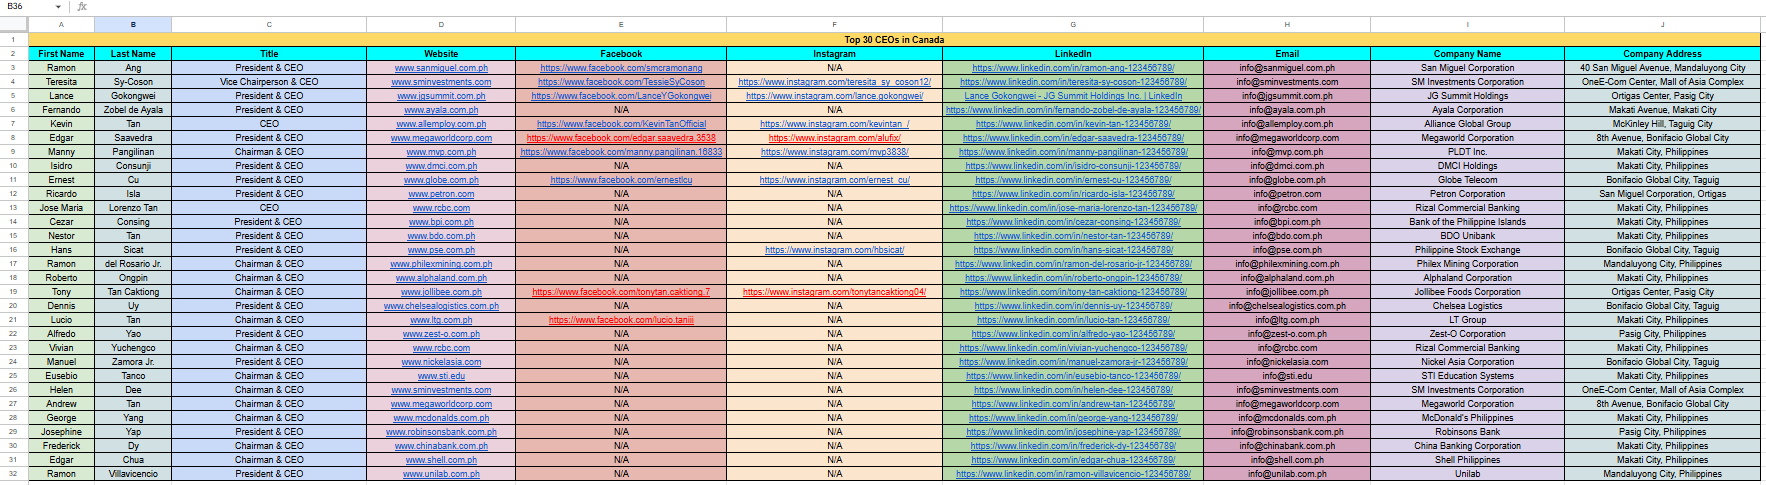Click the 'Top 30 CEOs in Canada' title cell
This screenshot has width=1766, height=485.
894,40
